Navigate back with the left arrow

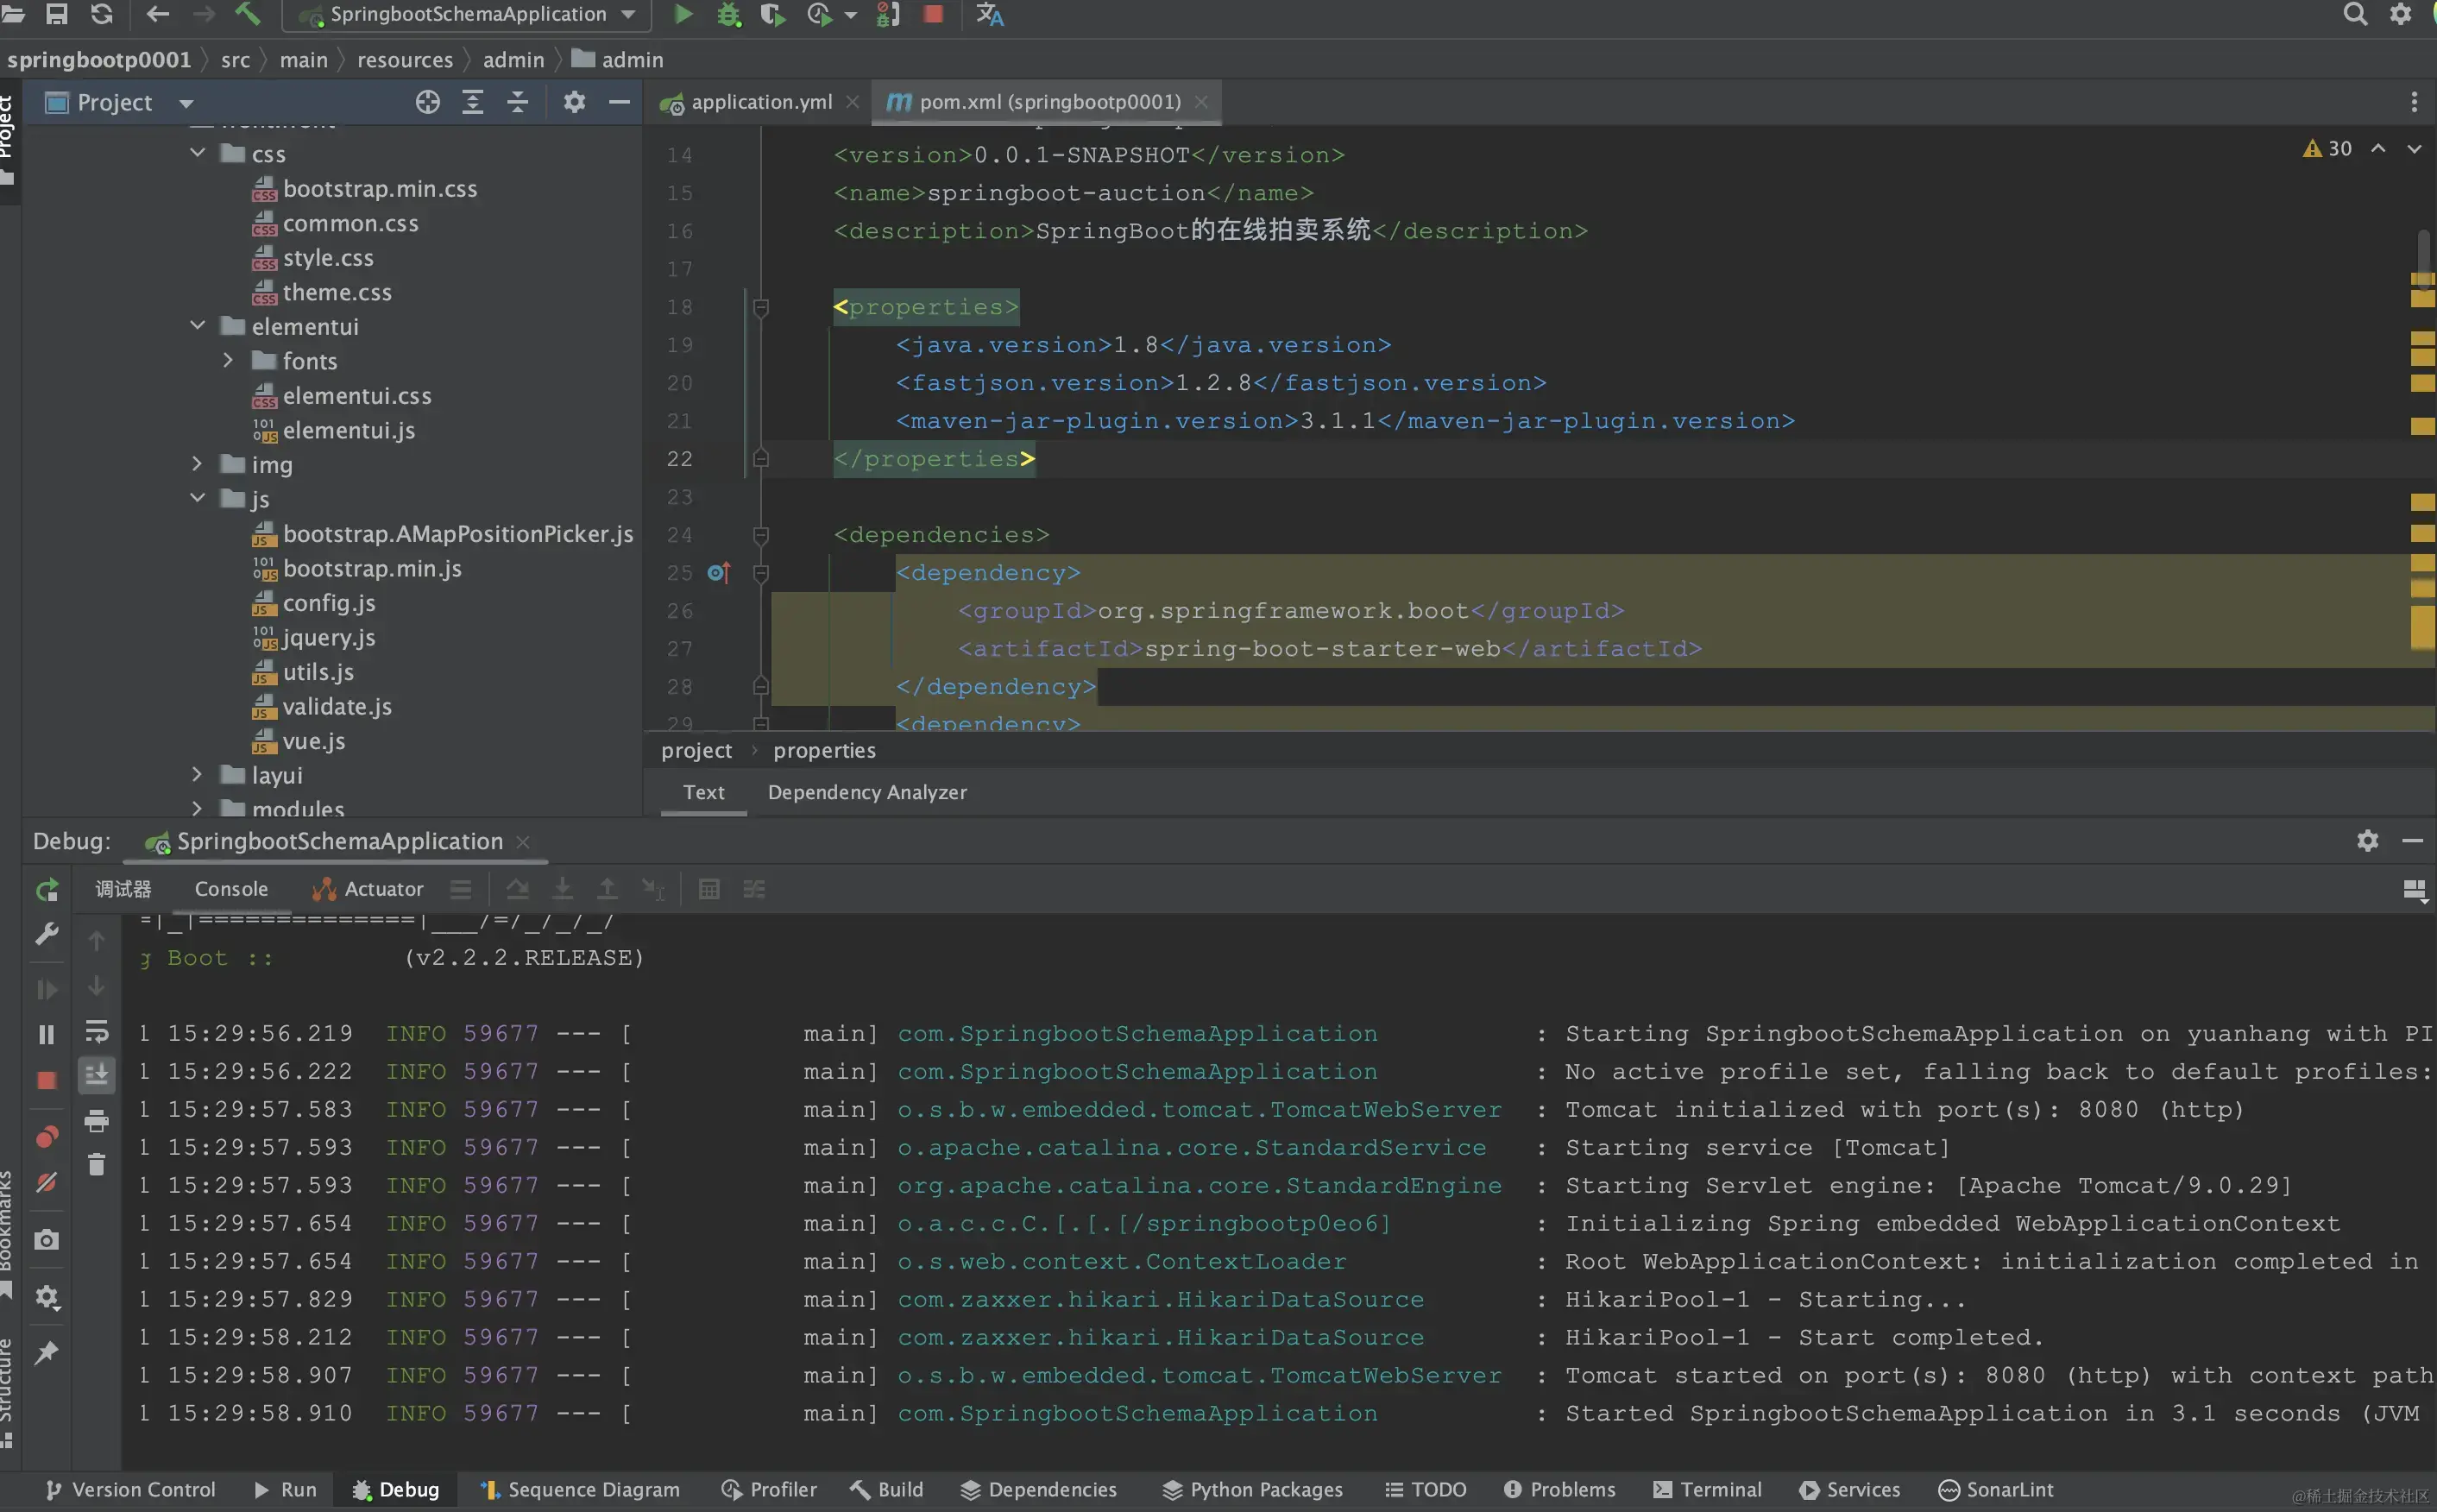tap(158, 14)
